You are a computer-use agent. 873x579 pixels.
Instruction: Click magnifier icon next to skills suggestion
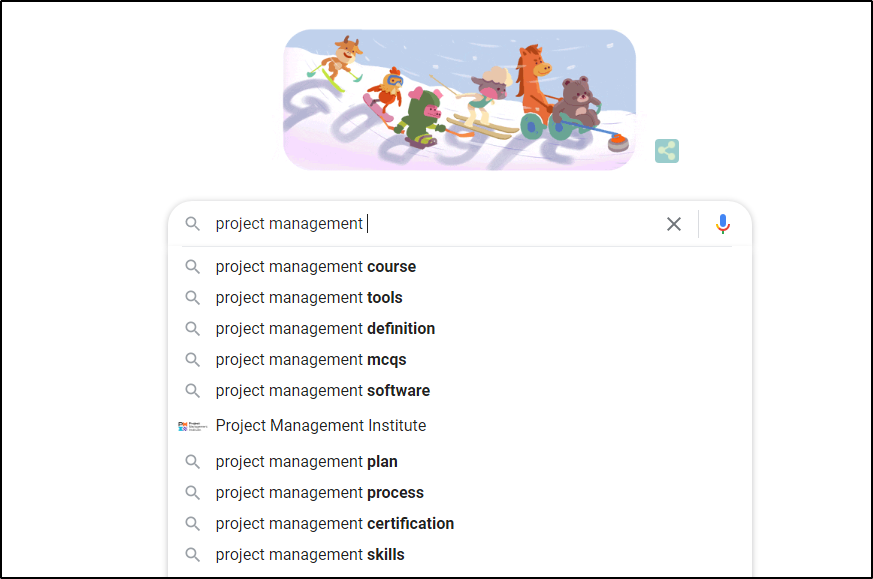(193, 555)
